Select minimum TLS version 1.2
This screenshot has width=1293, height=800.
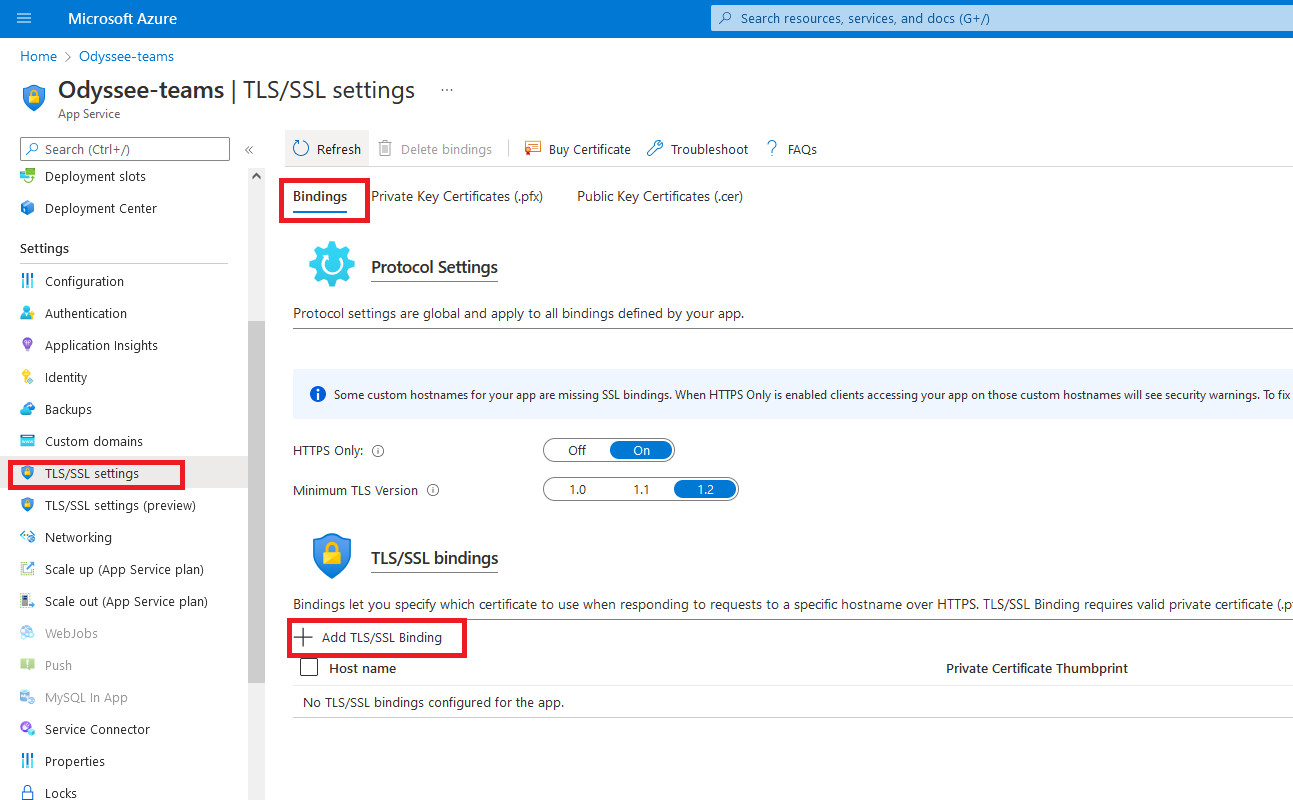tap(706, 490)
